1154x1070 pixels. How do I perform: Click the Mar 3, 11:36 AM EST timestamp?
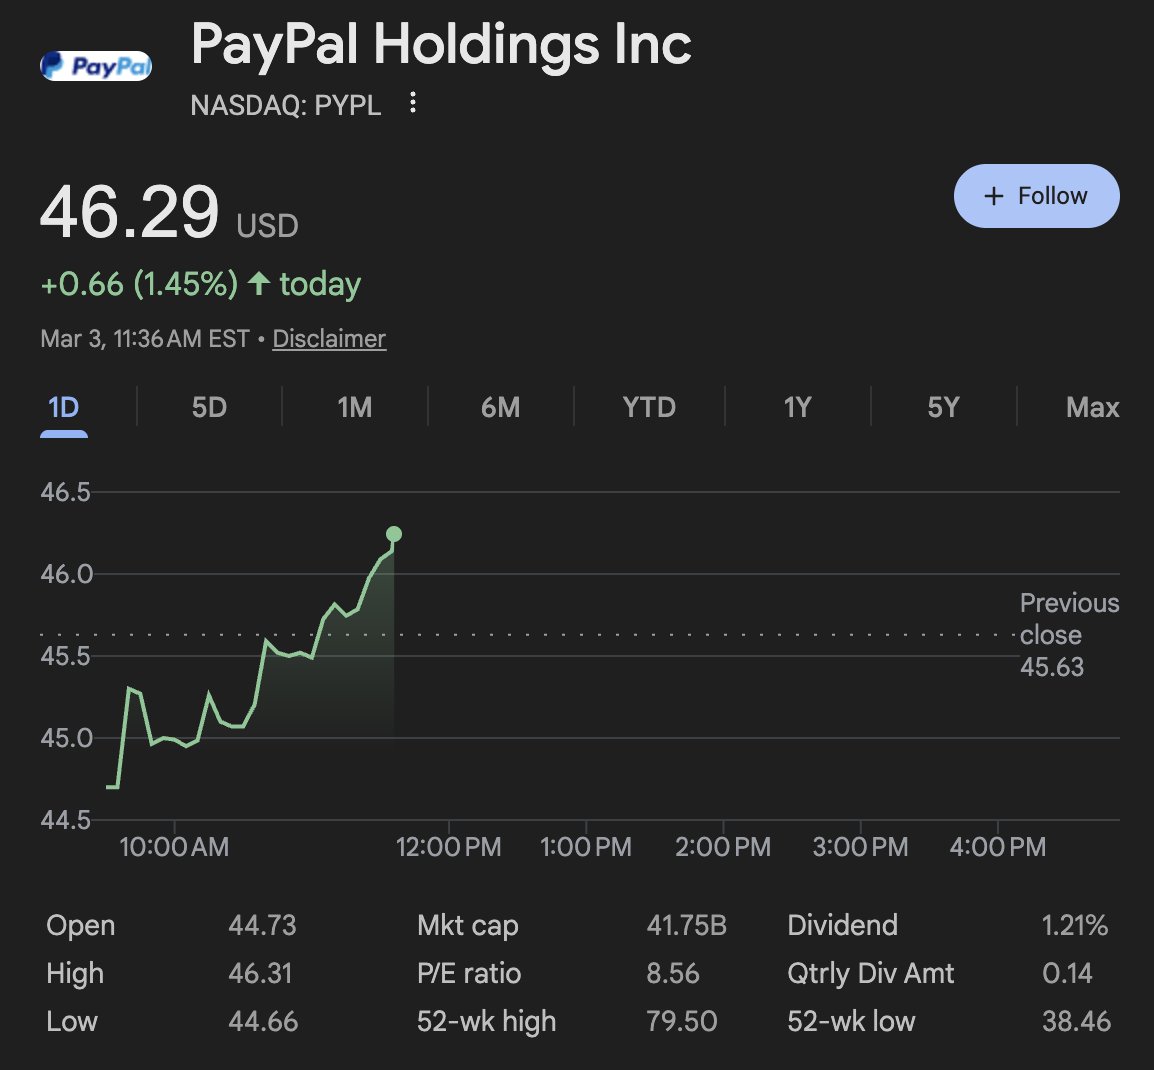(145, 339)
